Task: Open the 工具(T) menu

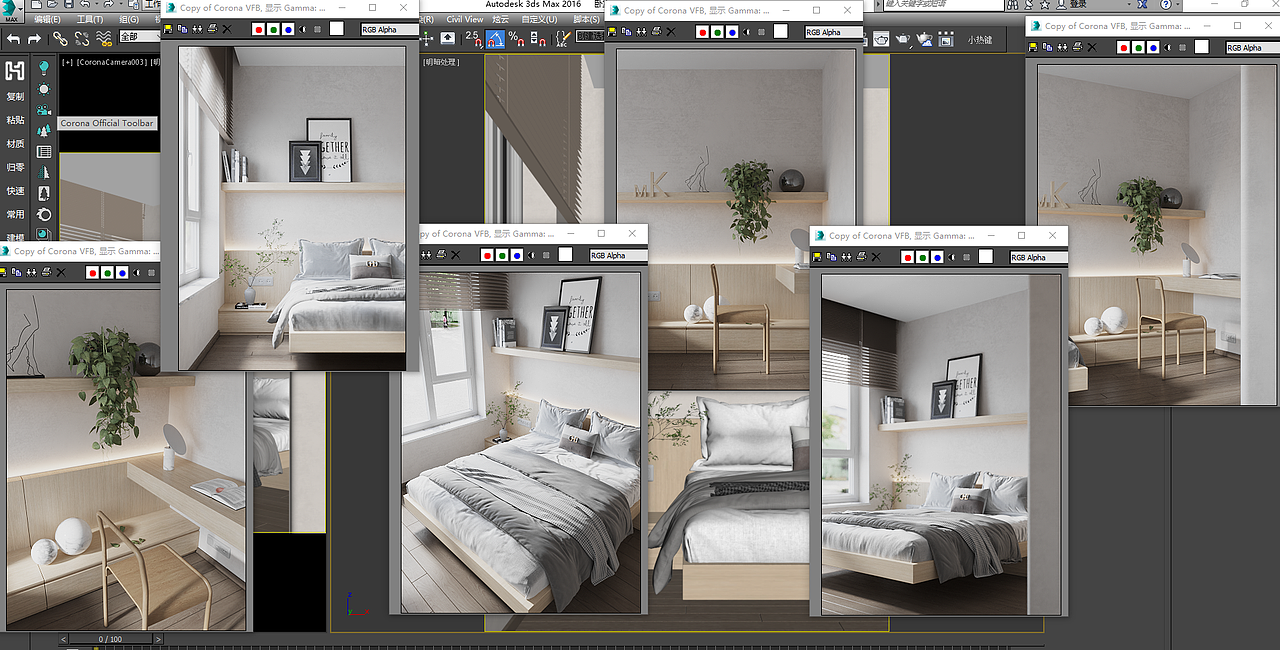Action: tap(90, 19)
